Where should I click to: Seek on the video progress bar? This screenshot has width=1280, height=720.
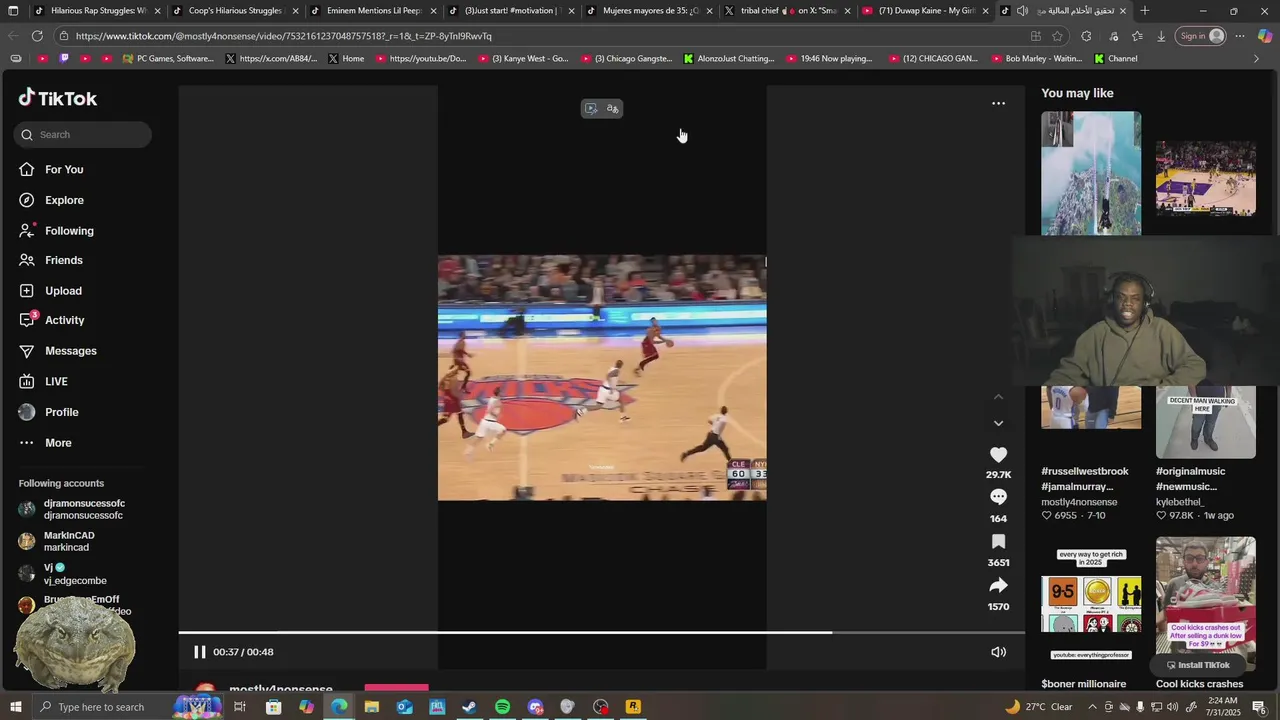[x=602, y=632]
